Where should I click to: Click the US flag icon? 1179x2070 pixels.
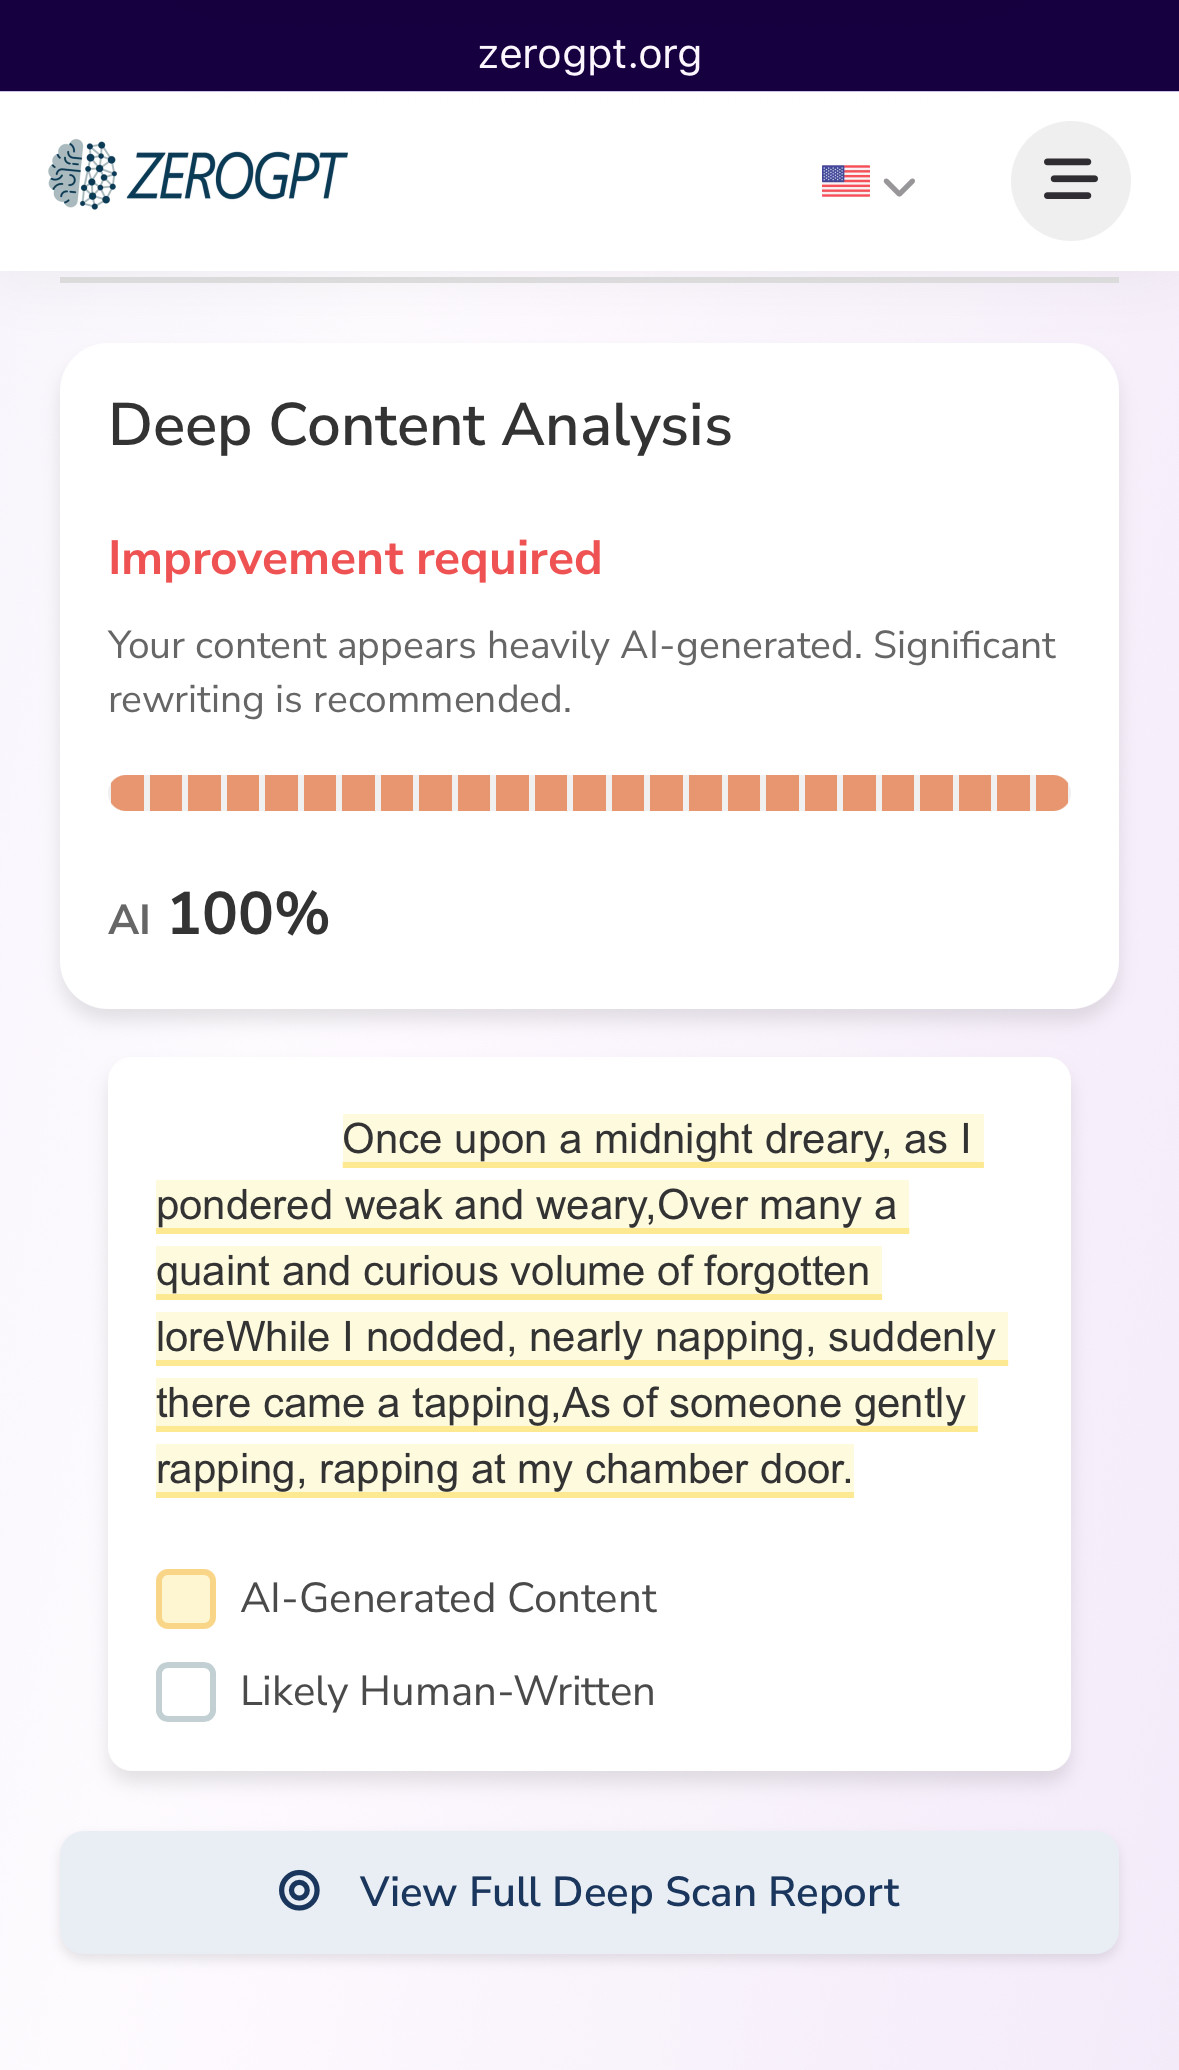click(x=846, y=181)
